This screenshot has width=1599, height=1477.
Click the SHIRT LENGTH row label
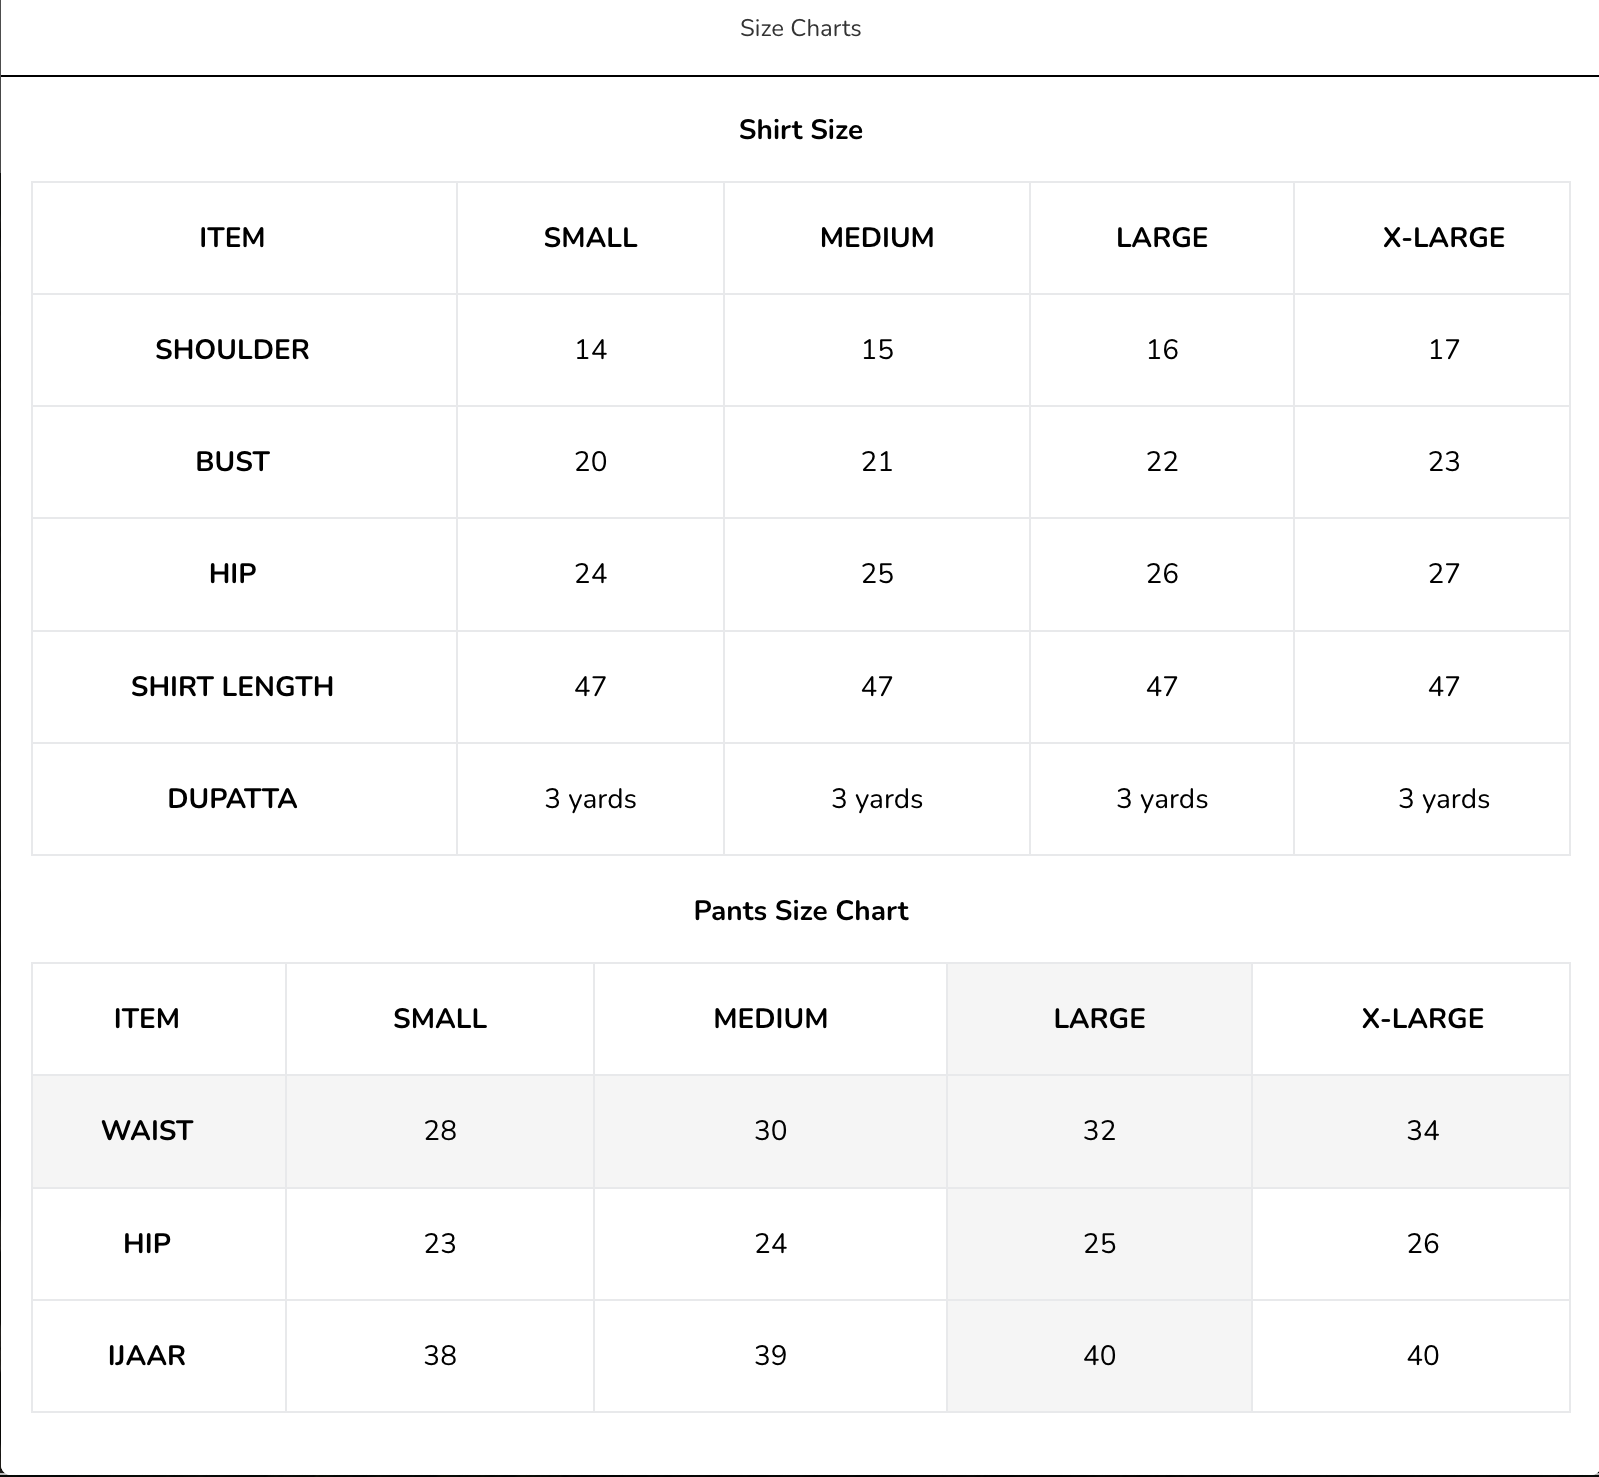click(232, 687)
